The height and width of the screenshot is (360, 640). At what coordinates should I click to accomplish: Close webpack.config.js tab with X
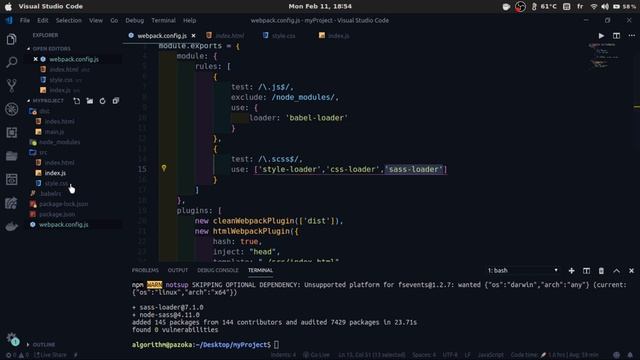coord(193,36)
